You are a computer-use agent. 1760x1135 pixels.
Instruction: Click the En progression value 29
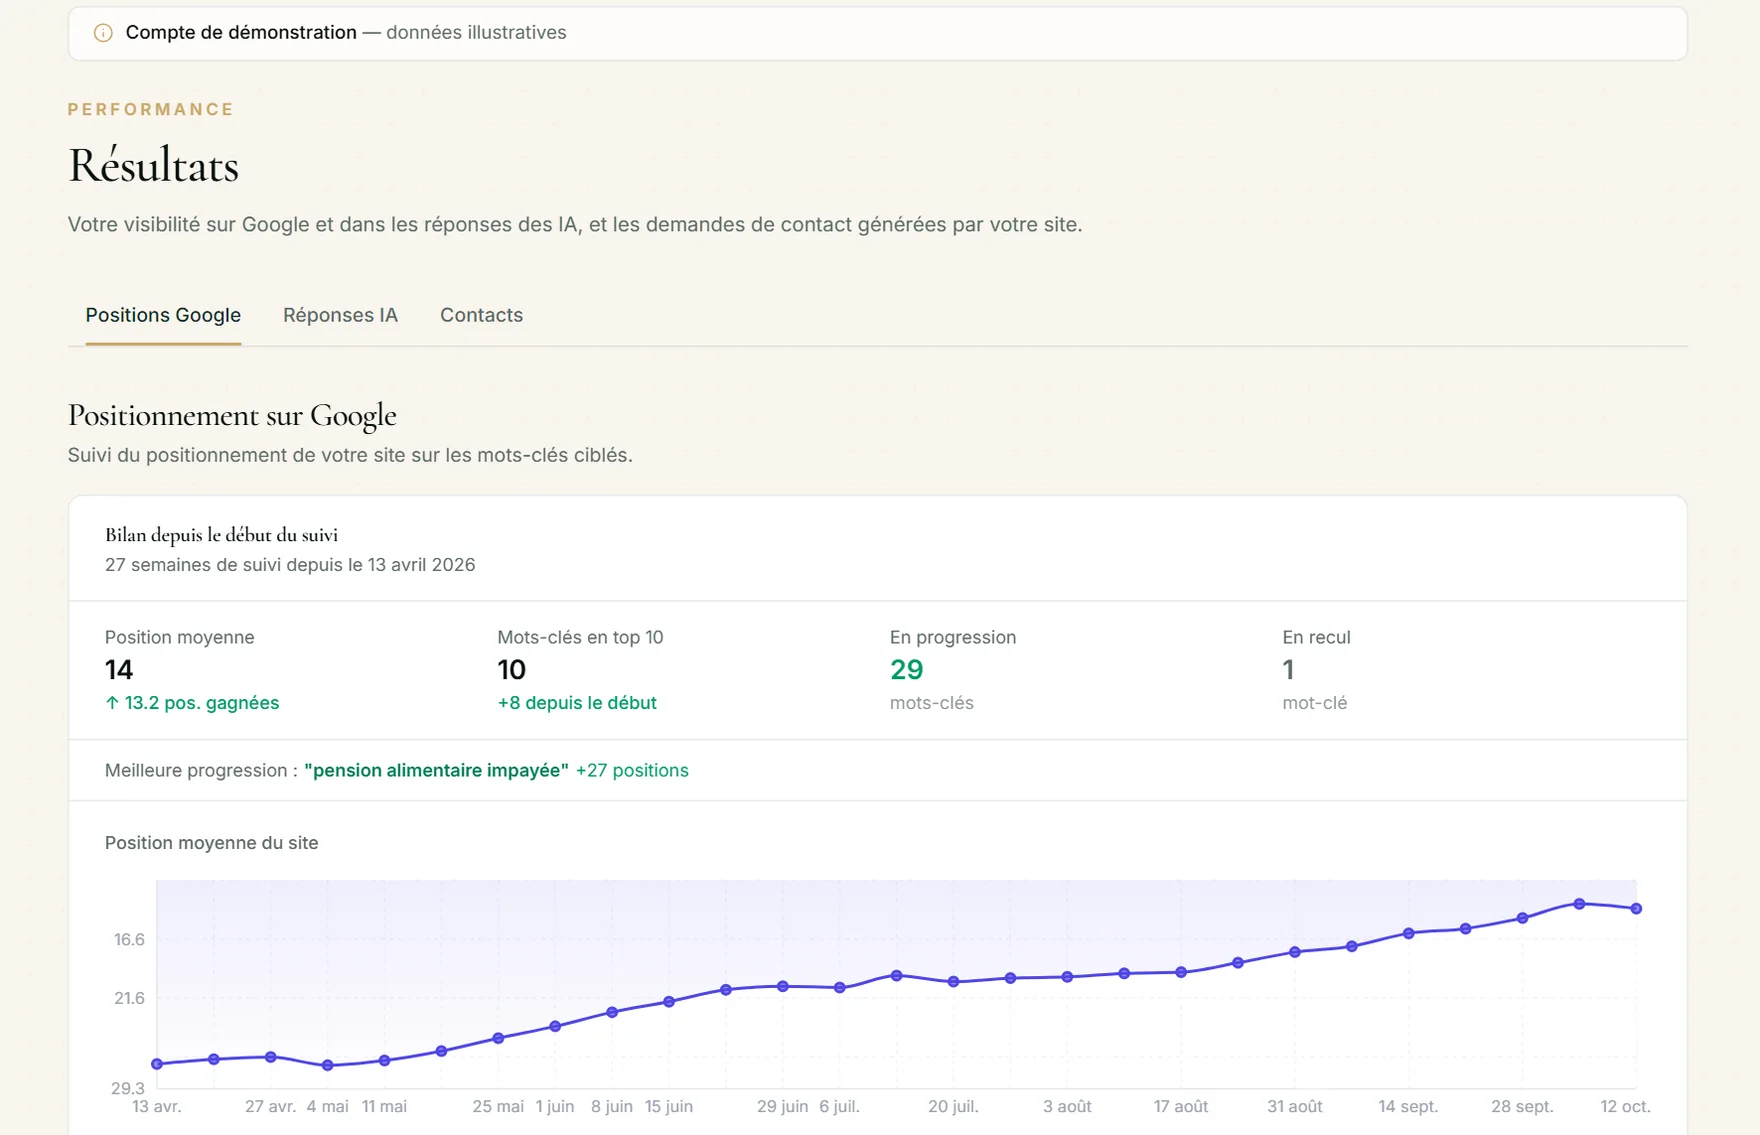(x=906, y=670)
